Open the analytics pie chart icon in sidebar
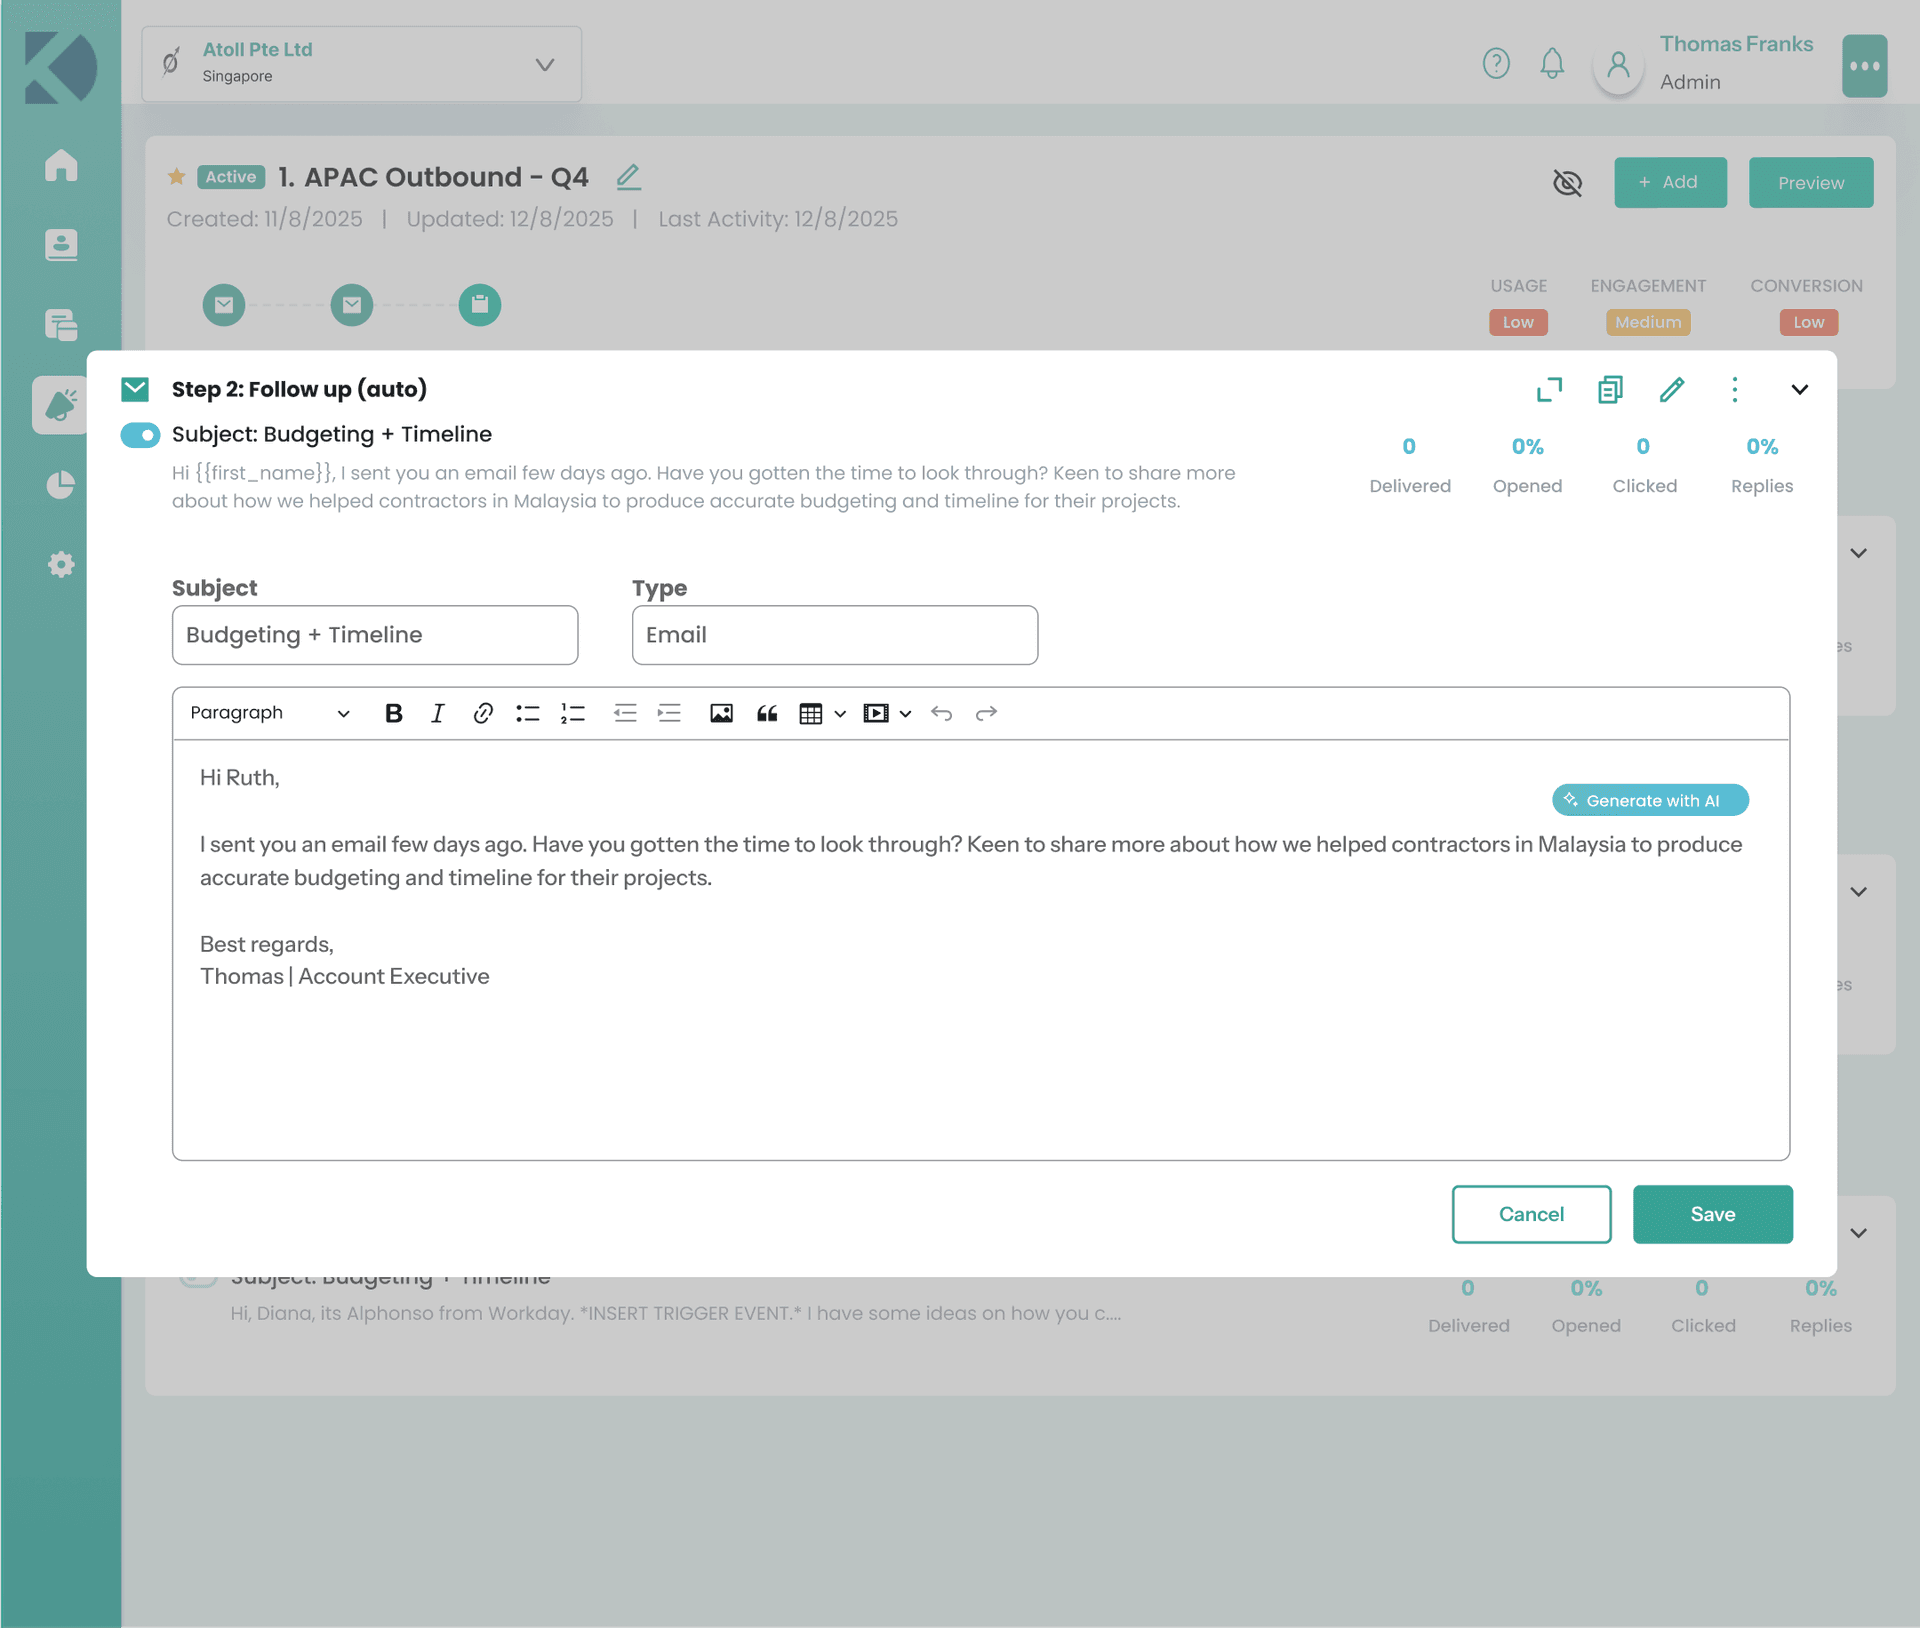1920x1628 pixels. coord(60,484)
